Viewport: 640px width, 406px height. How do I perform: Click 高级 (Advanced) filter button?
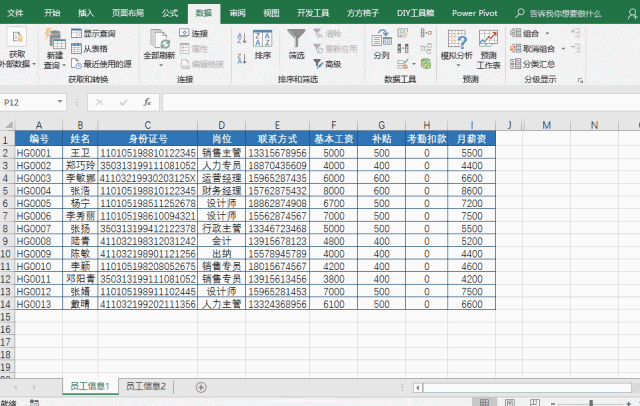pyautogui.click(x=328, y=63)
